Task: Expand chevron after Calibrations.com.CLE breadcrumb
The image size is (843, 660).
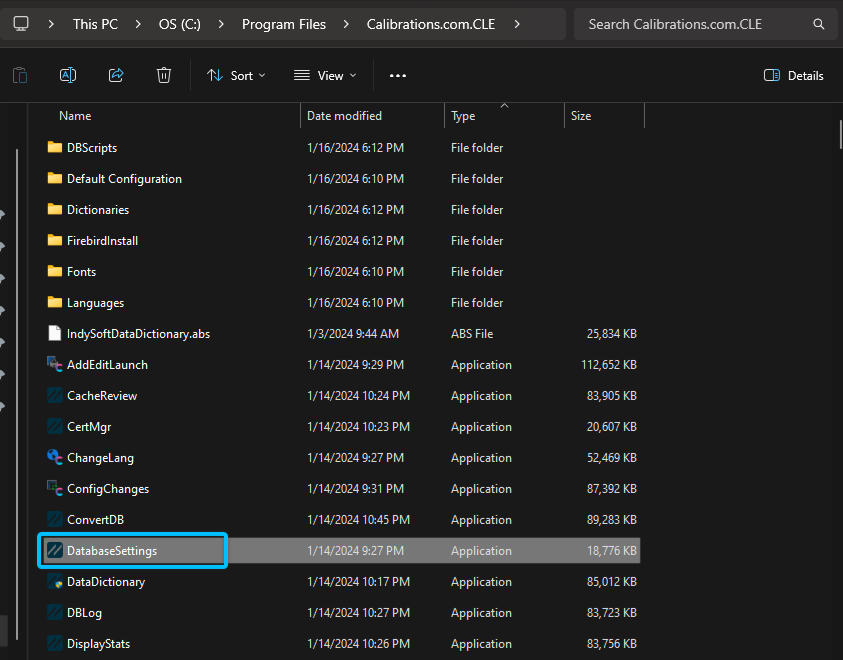Action: coord(517,24)
